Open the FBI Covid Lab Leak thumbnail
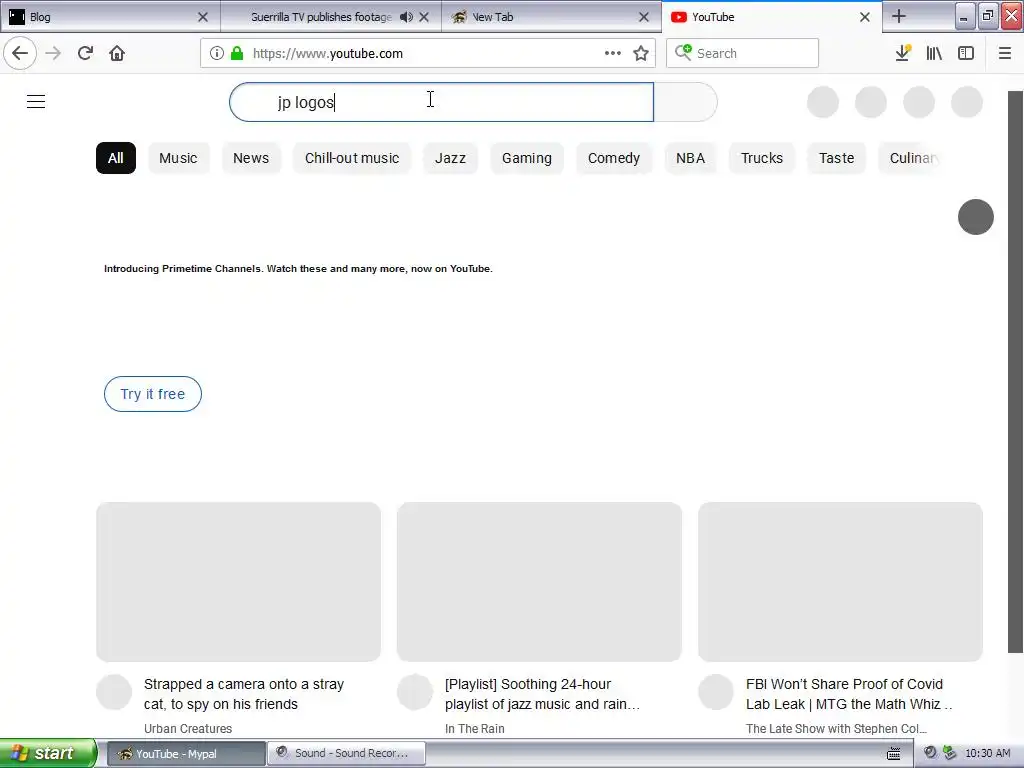The height and width of the screenshot is (768, 1024). pyautogui.click(x=840, y=582)
